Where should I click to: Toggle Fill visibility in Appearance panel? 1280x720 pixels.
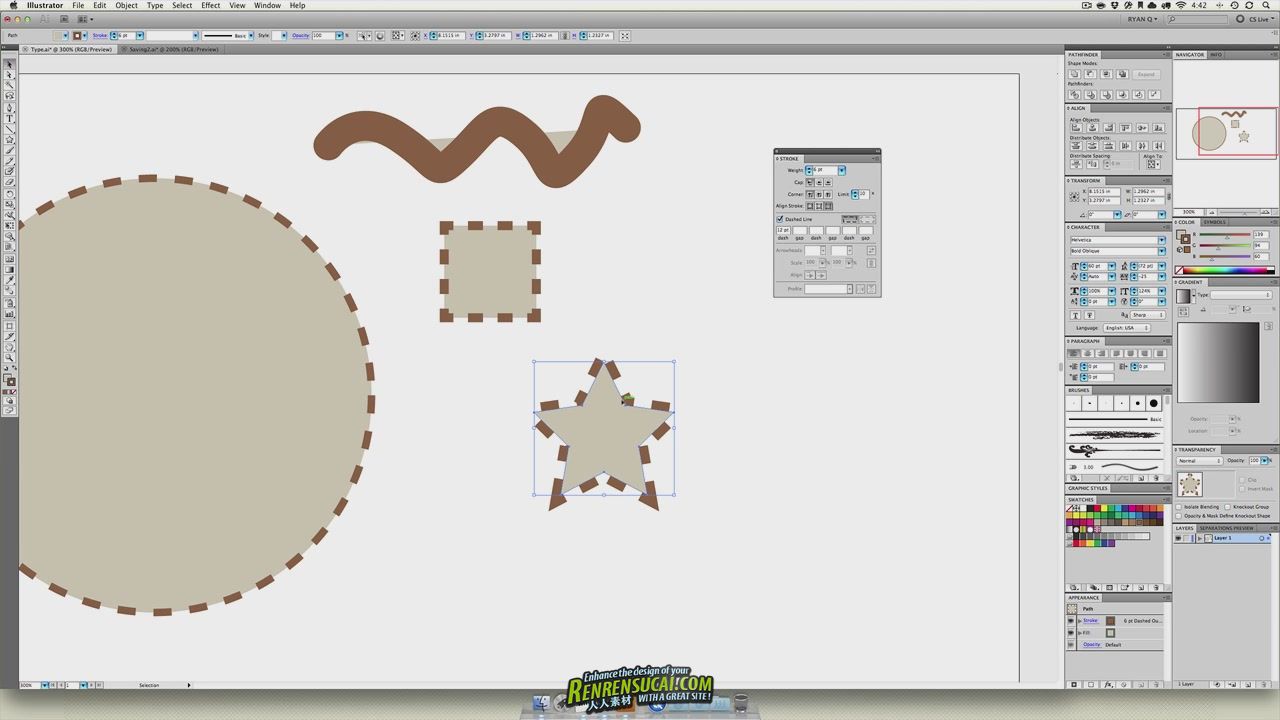tap(1071, 633)
